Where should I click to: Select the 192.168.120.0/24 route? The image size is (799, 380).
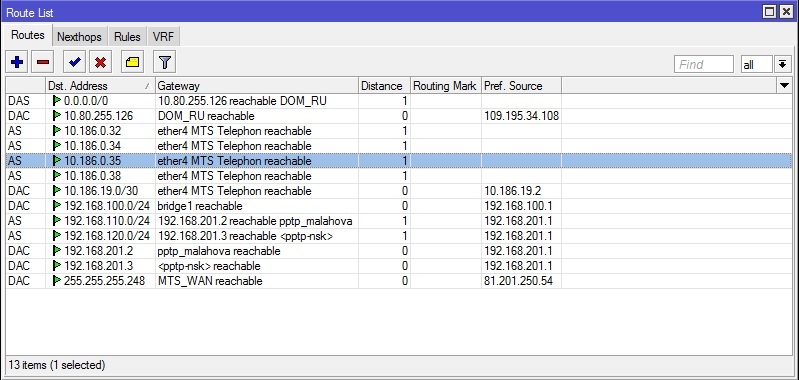point(398,236)
